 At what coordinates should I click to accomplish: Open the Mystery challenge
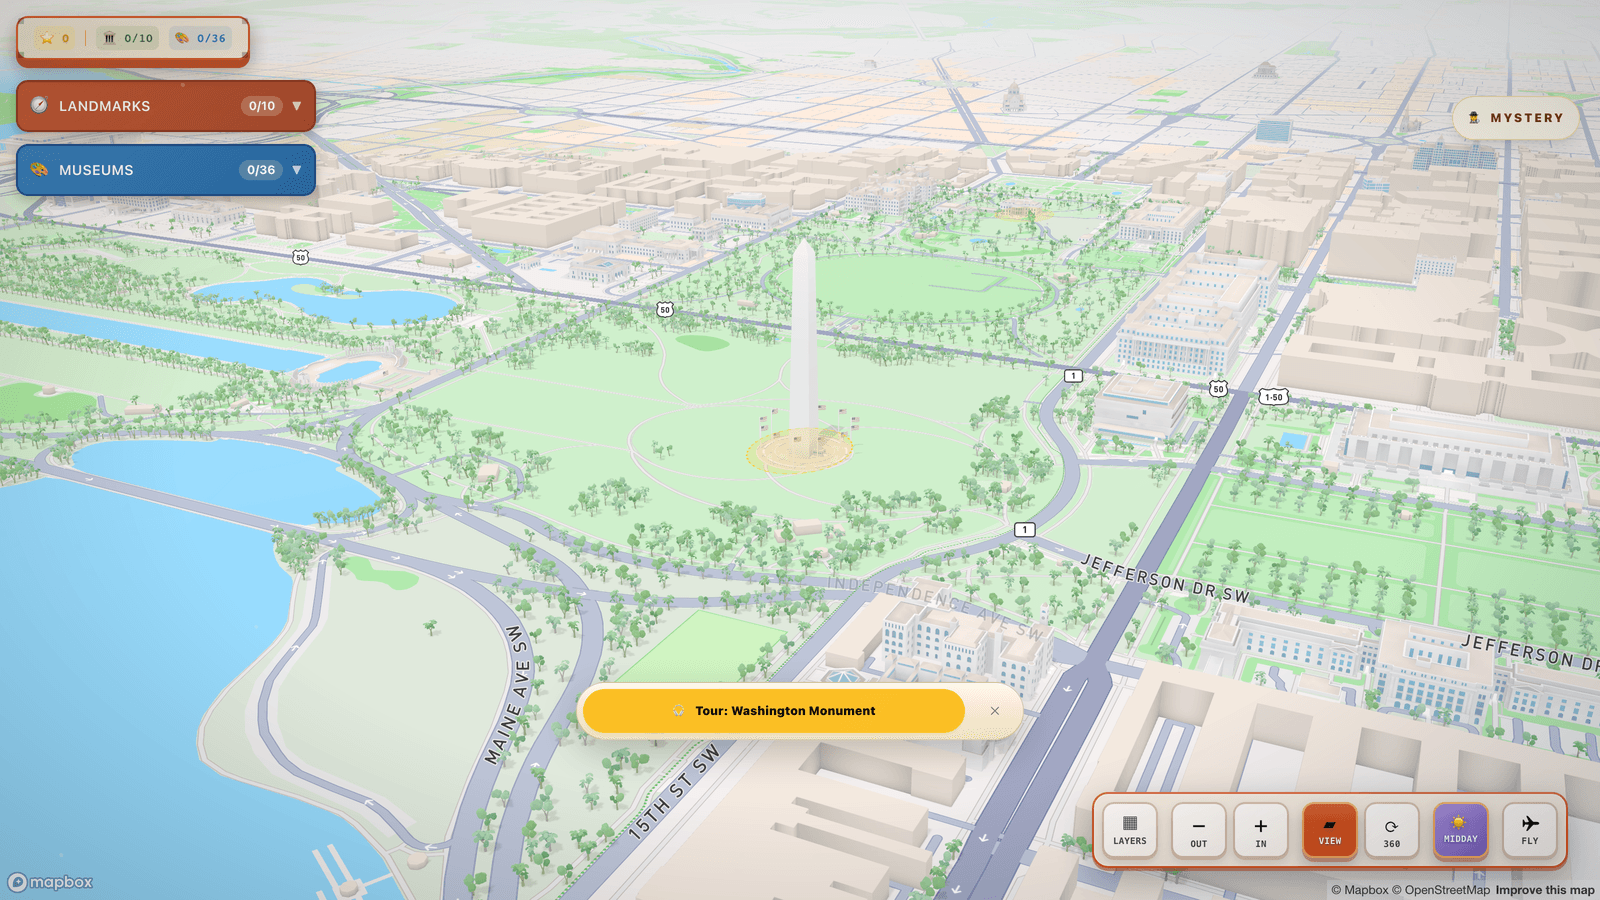click(1515, 118)
